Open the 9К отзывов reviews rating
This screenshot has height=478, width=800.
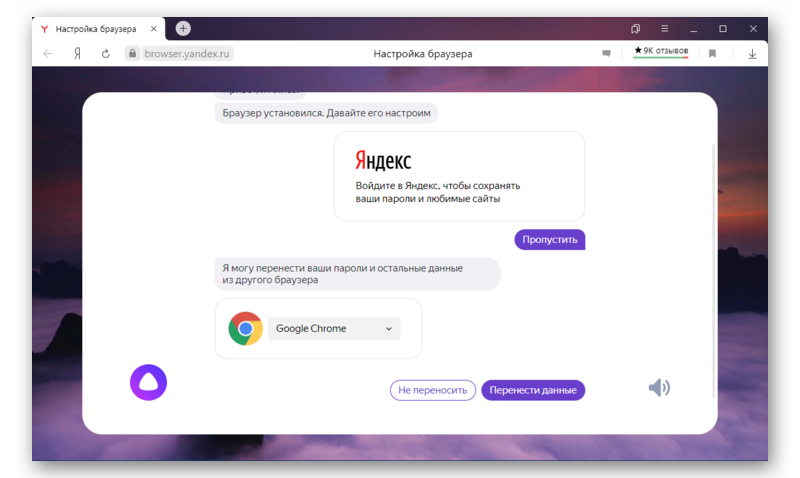tap(661, 52)
